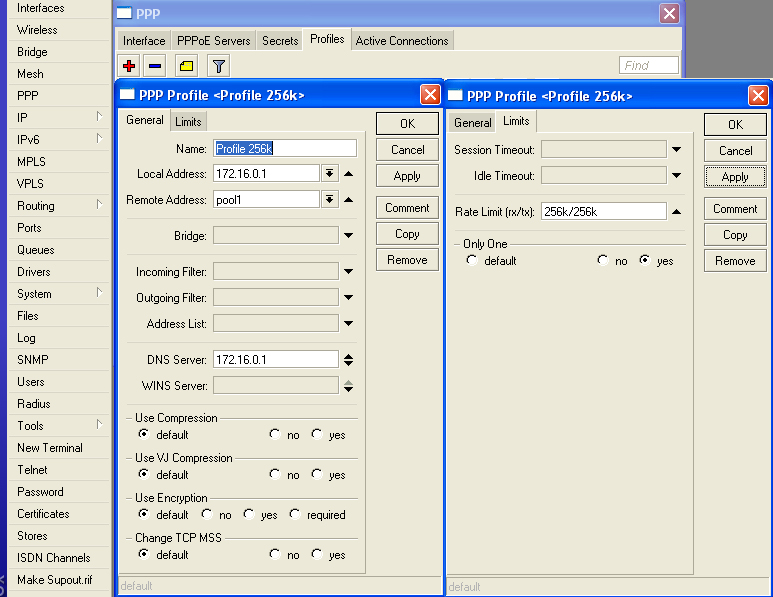Click Remove in the left profile dialog

[x=407, y=260]
